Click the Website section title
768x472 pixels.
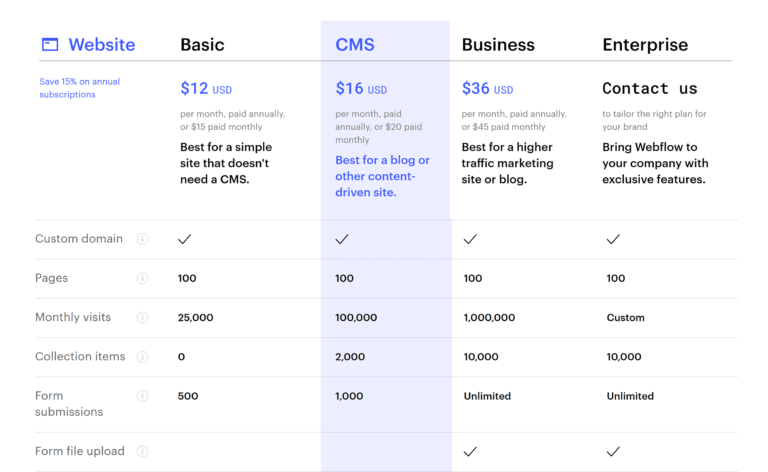[101, 45]
